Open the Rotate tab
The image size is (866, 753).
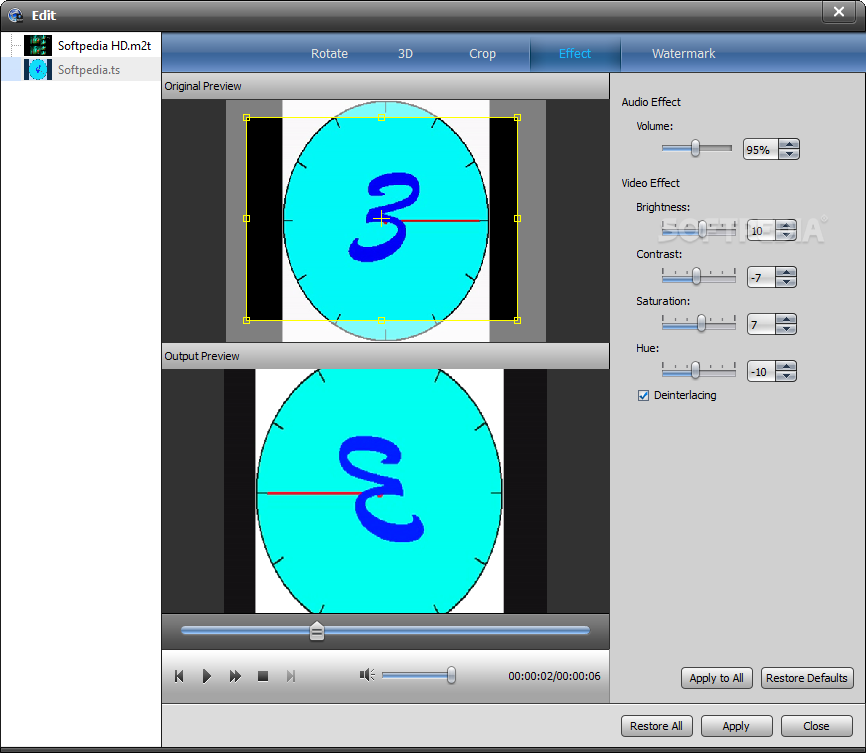329,54
